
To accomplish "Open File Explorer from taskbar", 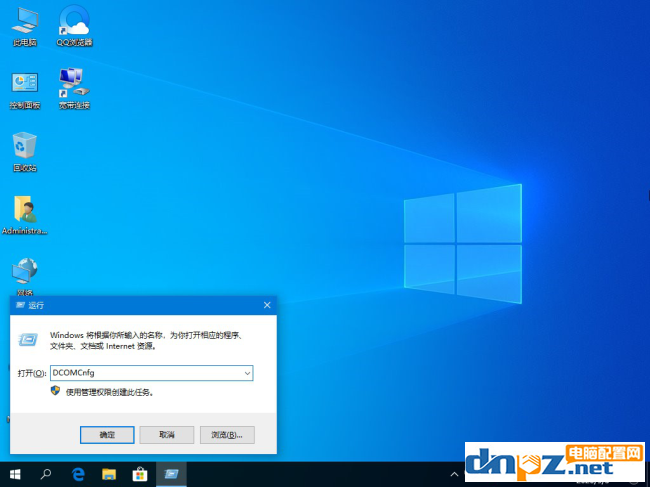I will [109, 474].
